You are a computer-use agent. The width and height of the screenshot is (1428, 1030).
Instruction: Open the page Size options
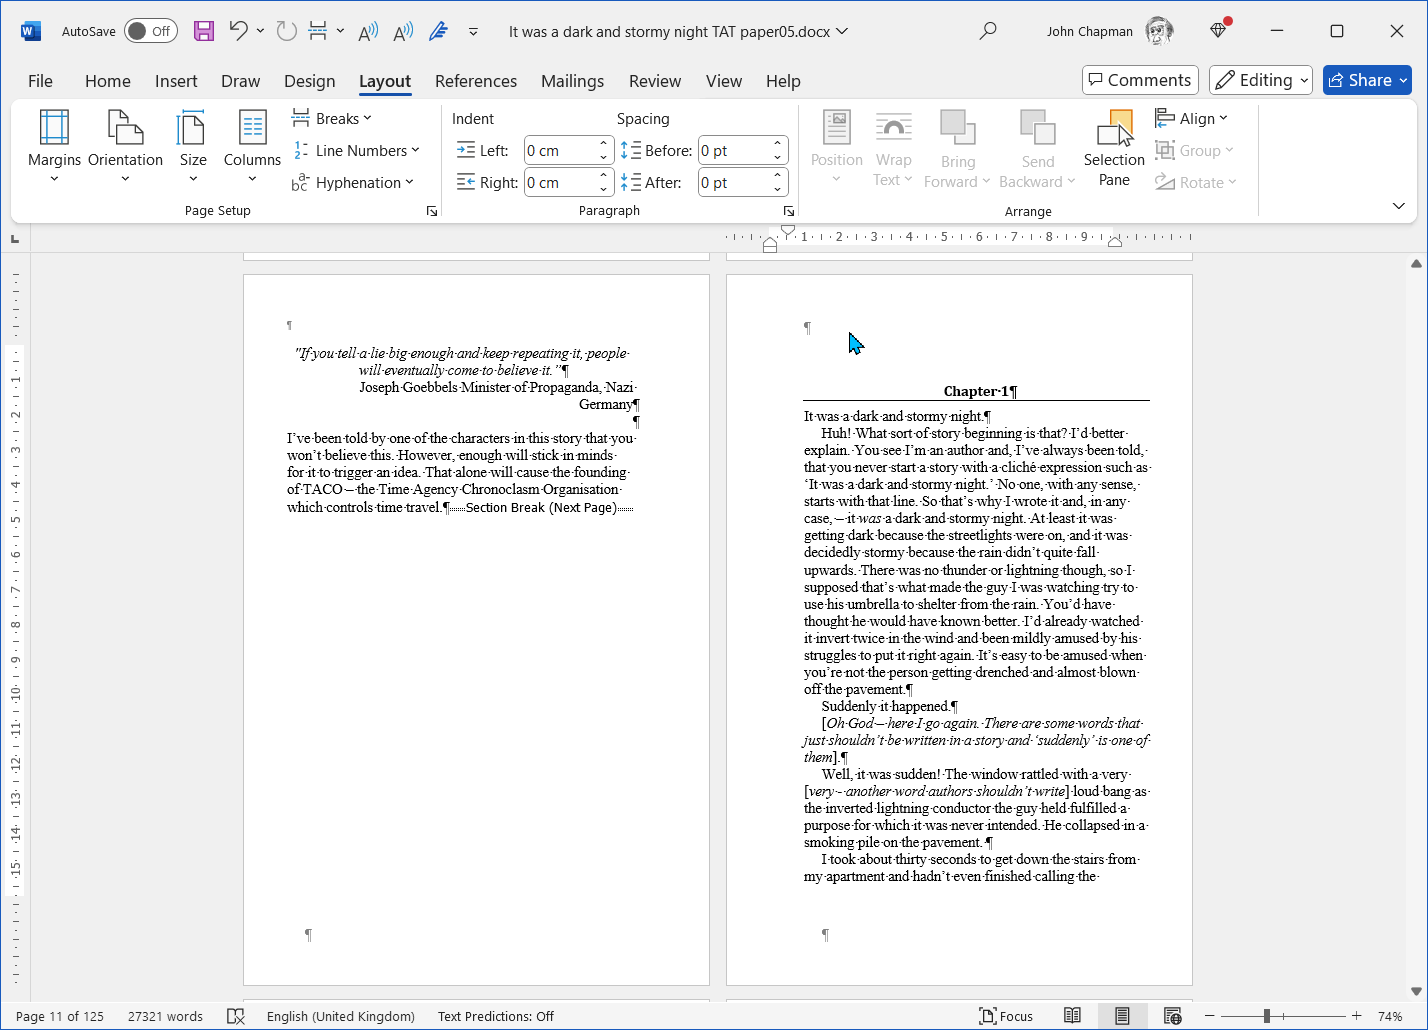pos(193,146)
